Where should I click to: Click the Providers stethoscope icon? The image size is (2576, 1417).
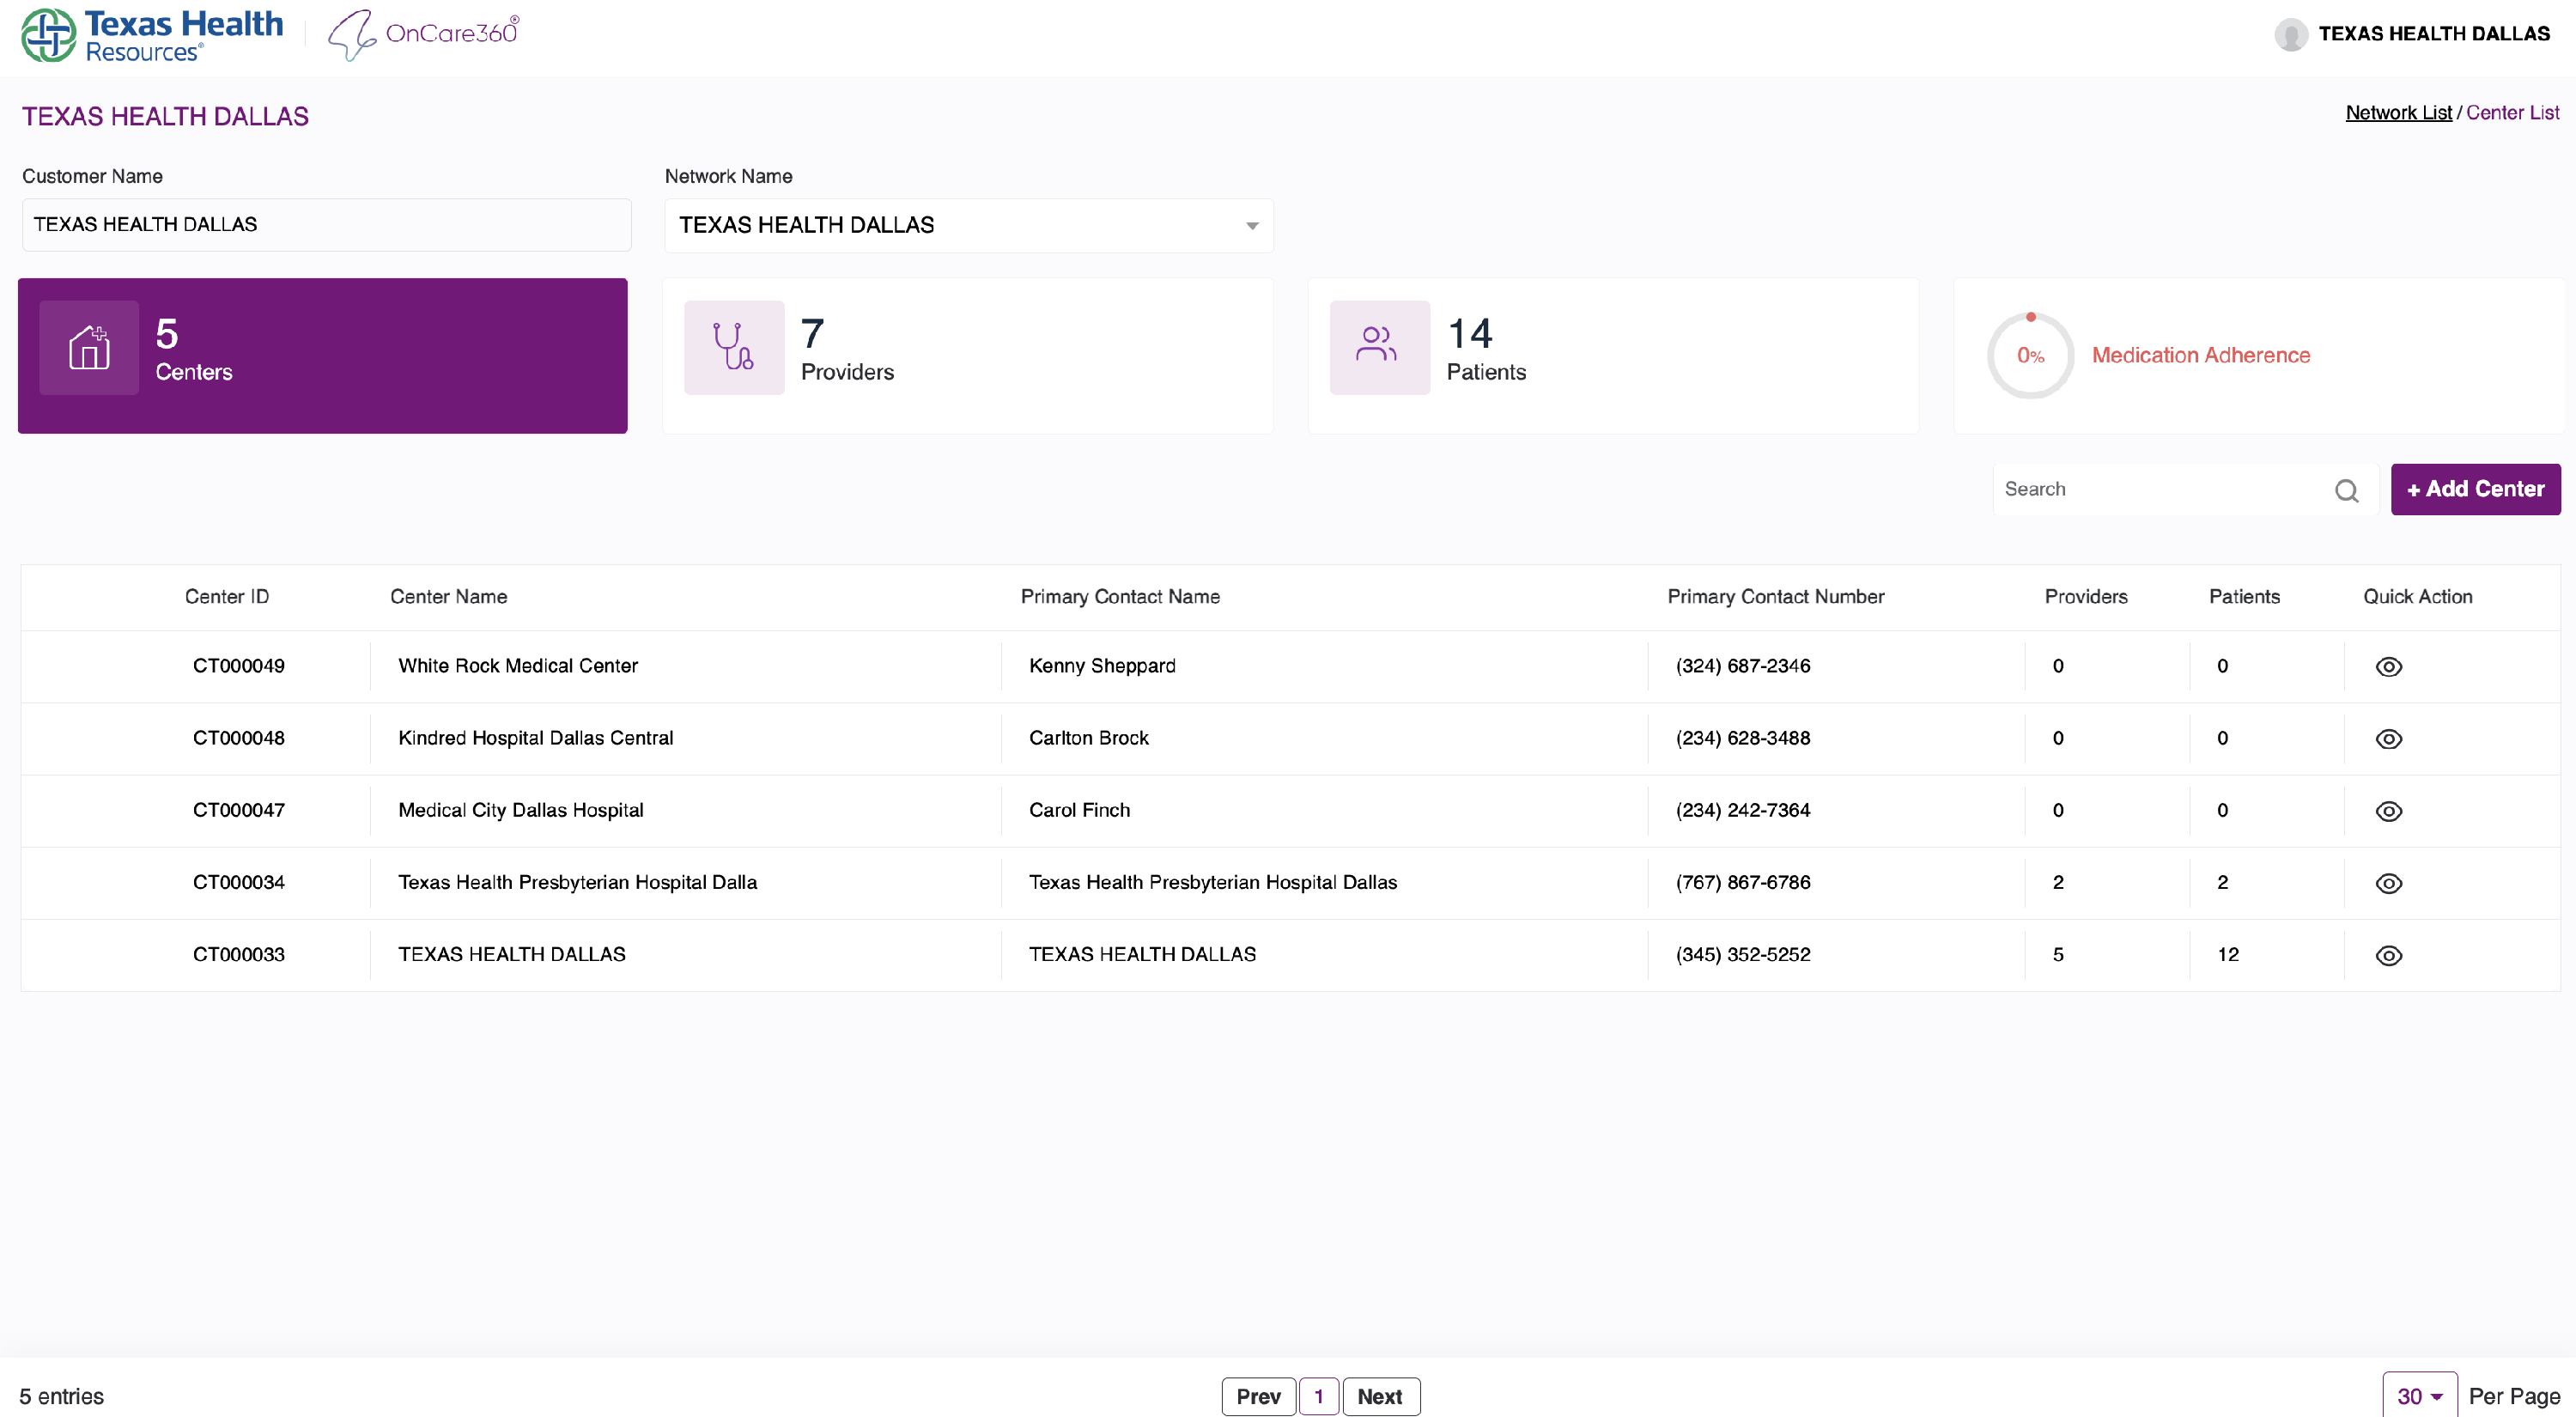[x=733, y=347]
